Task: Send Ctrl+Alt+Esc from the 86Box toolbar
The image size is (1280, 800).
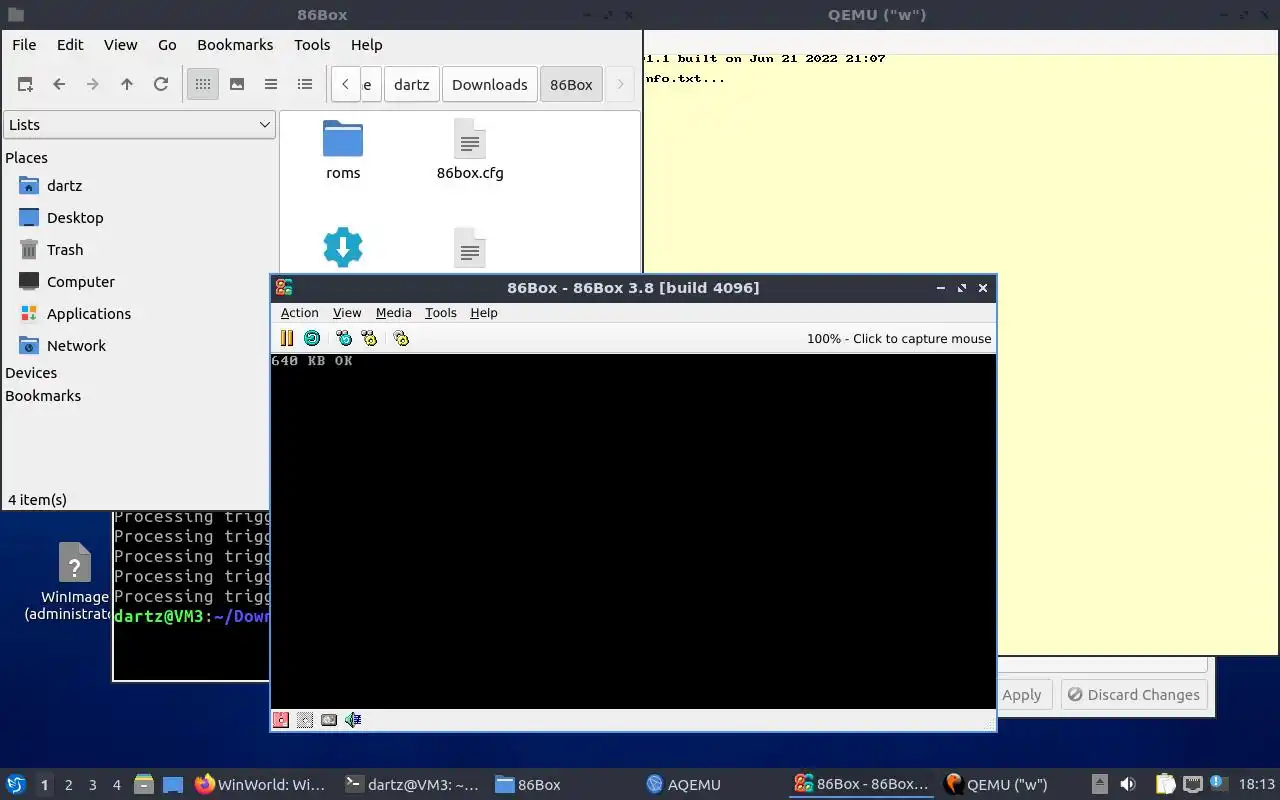Action: click(369, 338)
